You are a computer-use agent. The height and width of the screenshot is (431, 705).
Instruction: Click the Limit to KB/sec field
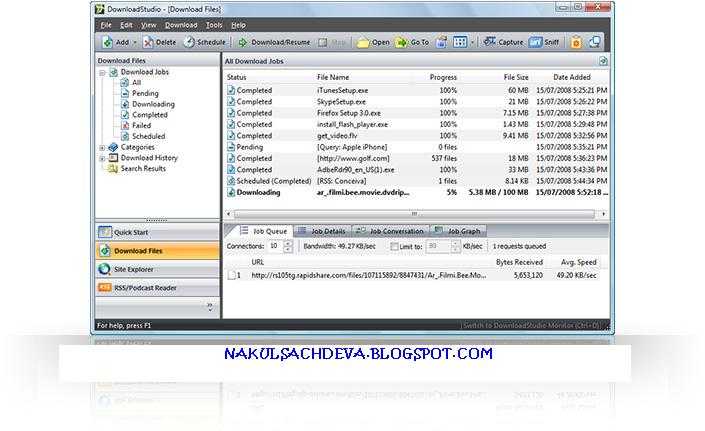(x=438, y=246)
